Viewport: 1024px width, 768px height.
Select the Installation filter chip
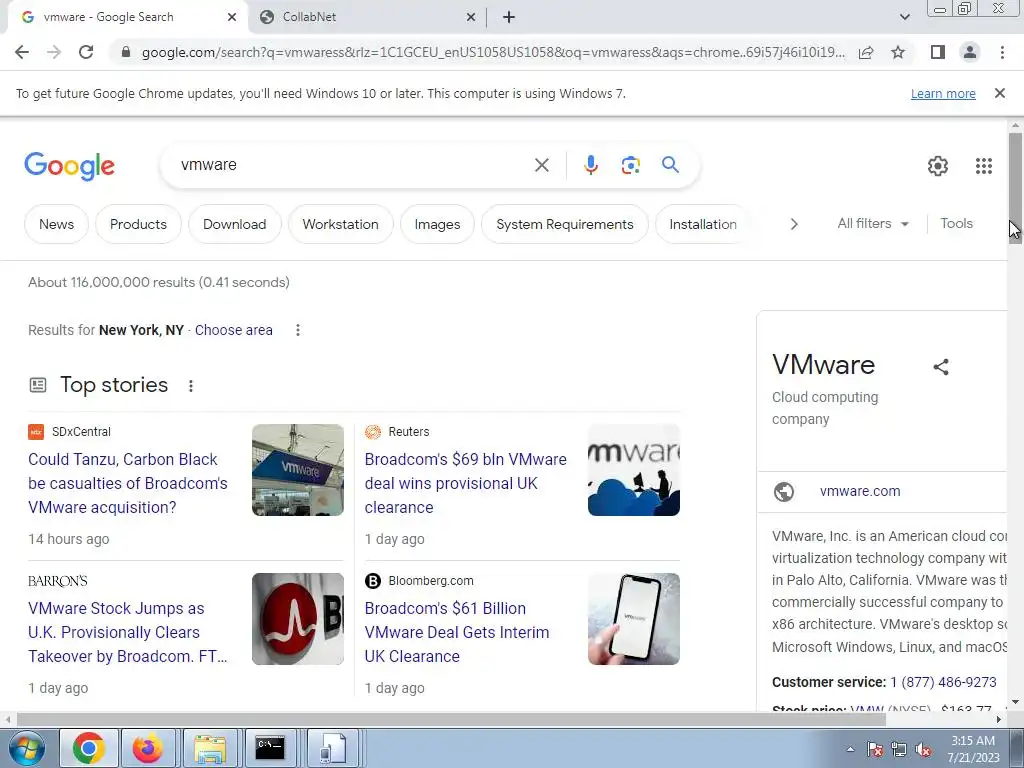[x=703, y=224]
